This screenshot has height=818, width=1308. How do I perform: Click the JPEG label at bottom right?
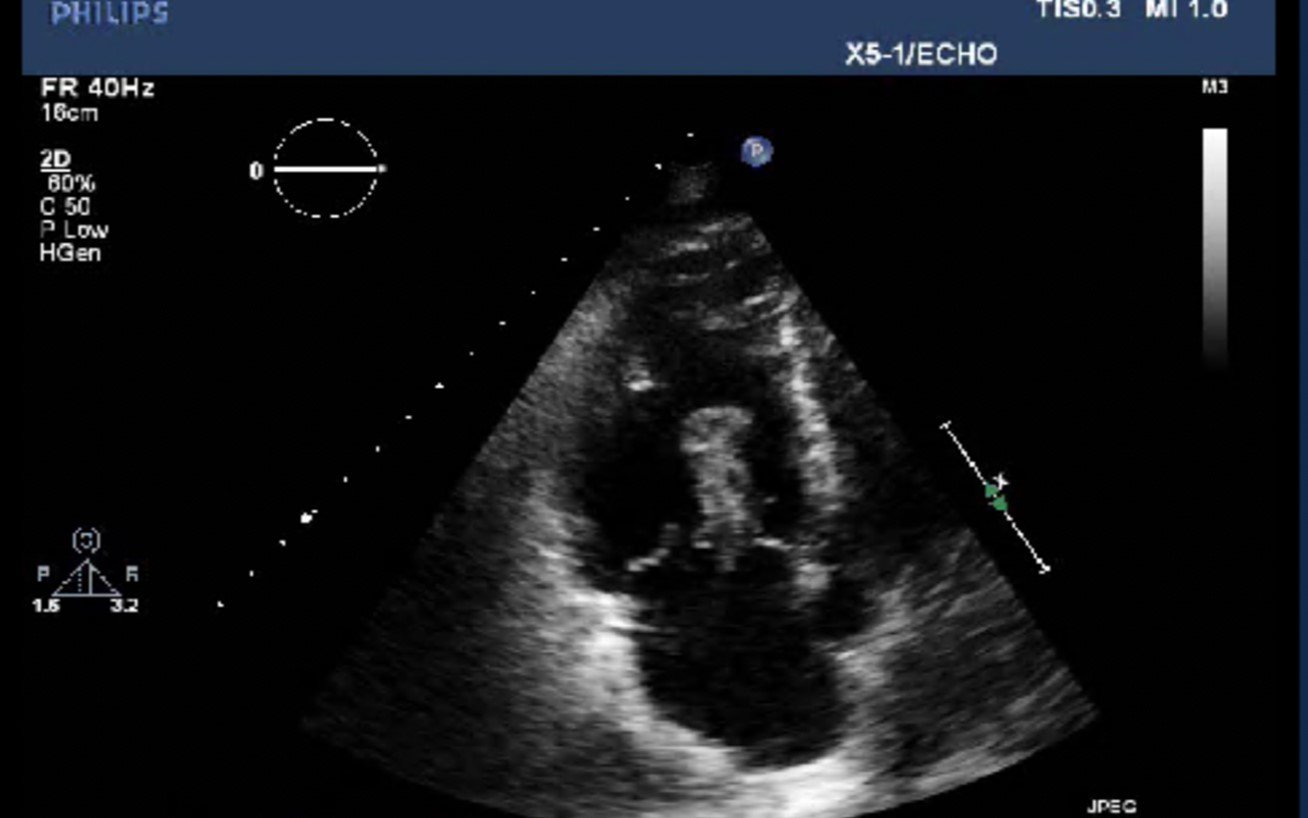(x=1111, y=807)
